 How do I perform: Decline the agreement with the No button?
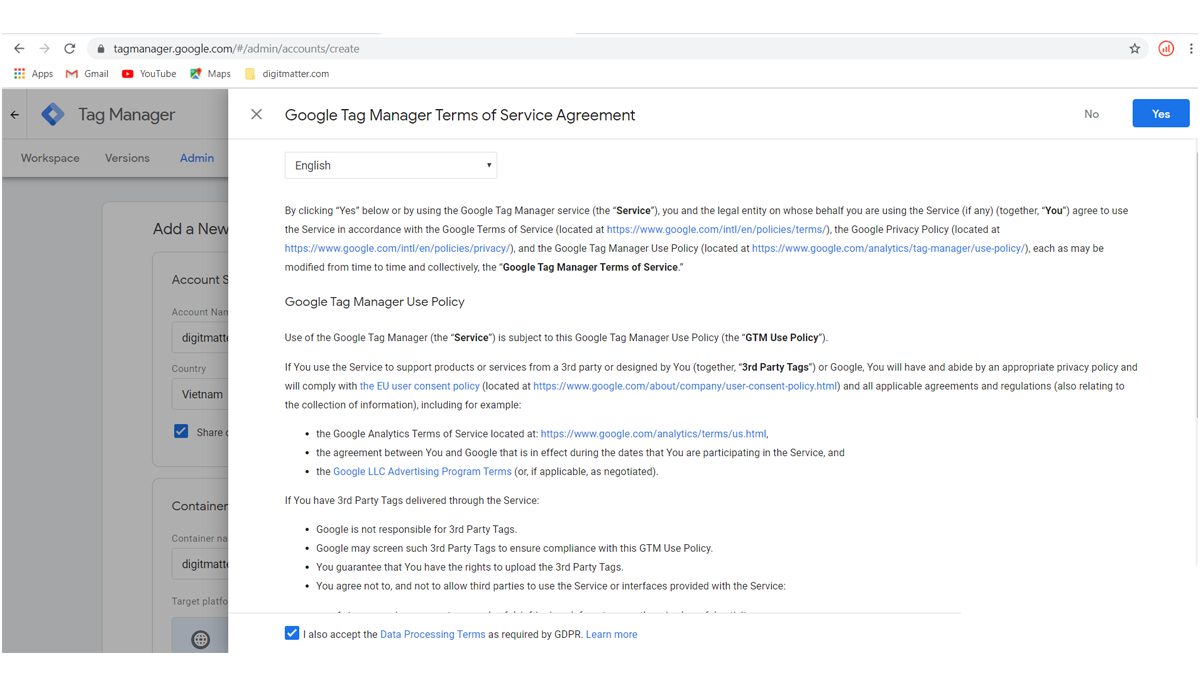1091,114
